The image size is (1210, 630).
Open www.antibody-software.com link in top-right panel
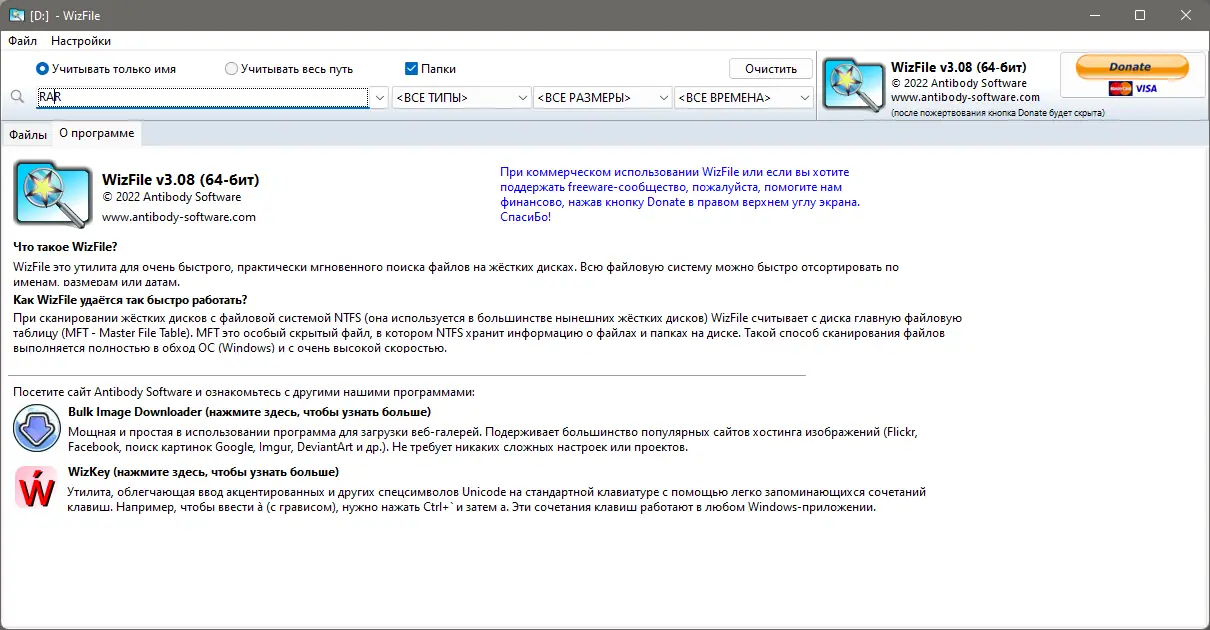pyautogui.click(x=965, y=97)
